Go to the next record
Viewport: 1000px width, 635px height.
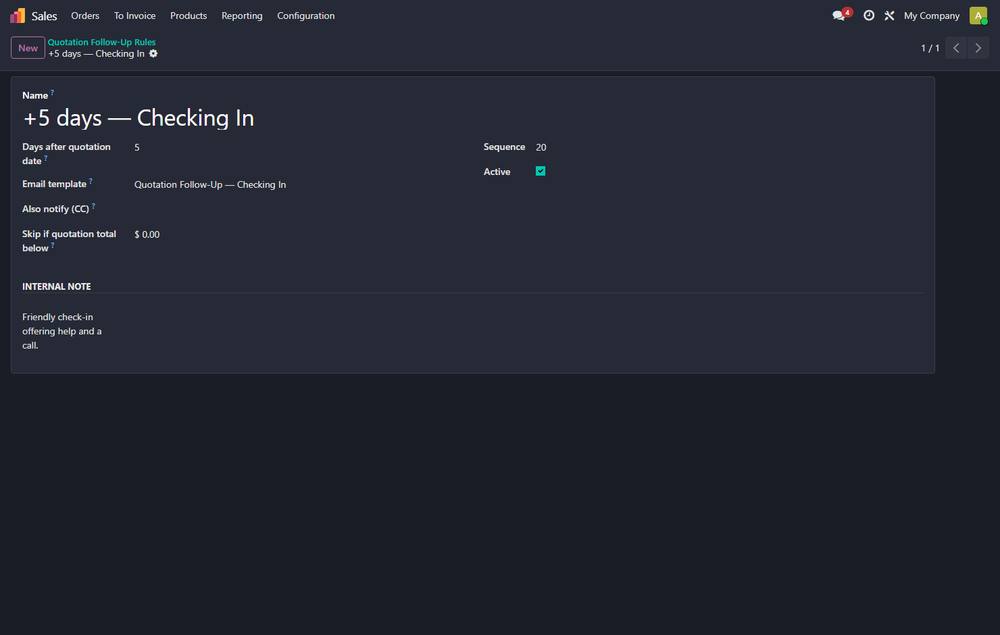point(978,48)
